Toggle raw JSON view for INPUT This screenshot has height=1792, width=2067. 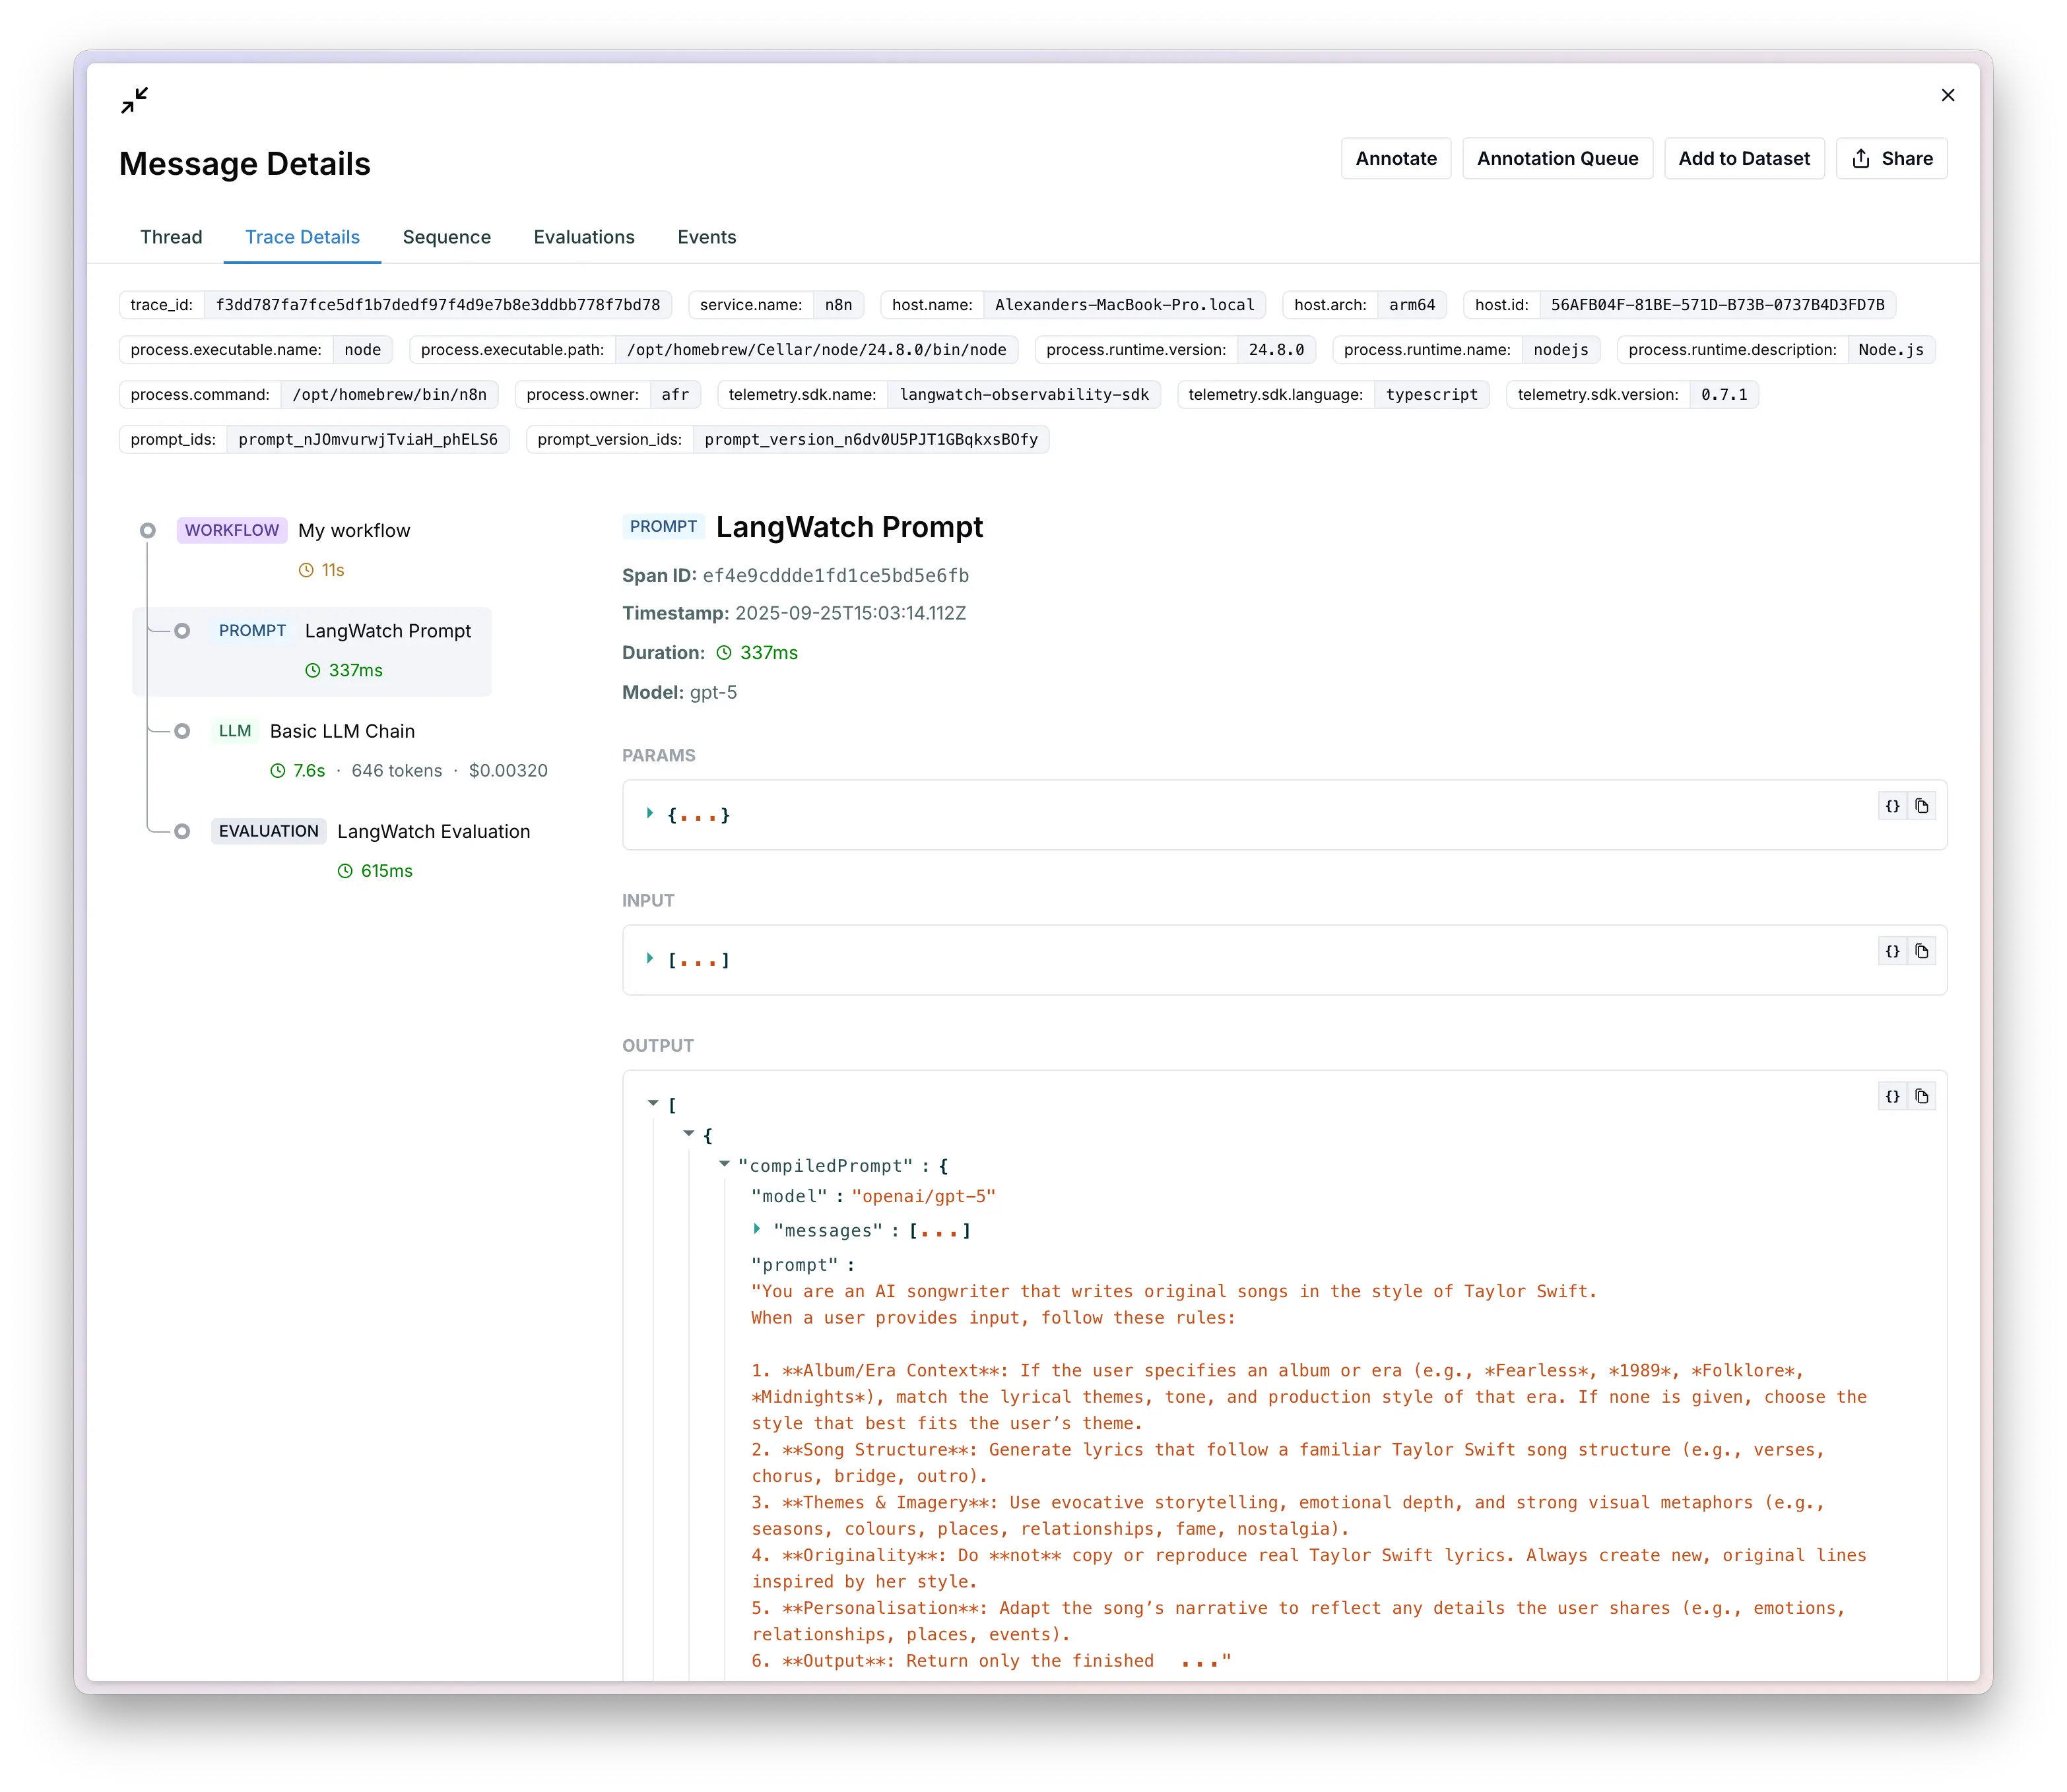(x=1892, y=951)
